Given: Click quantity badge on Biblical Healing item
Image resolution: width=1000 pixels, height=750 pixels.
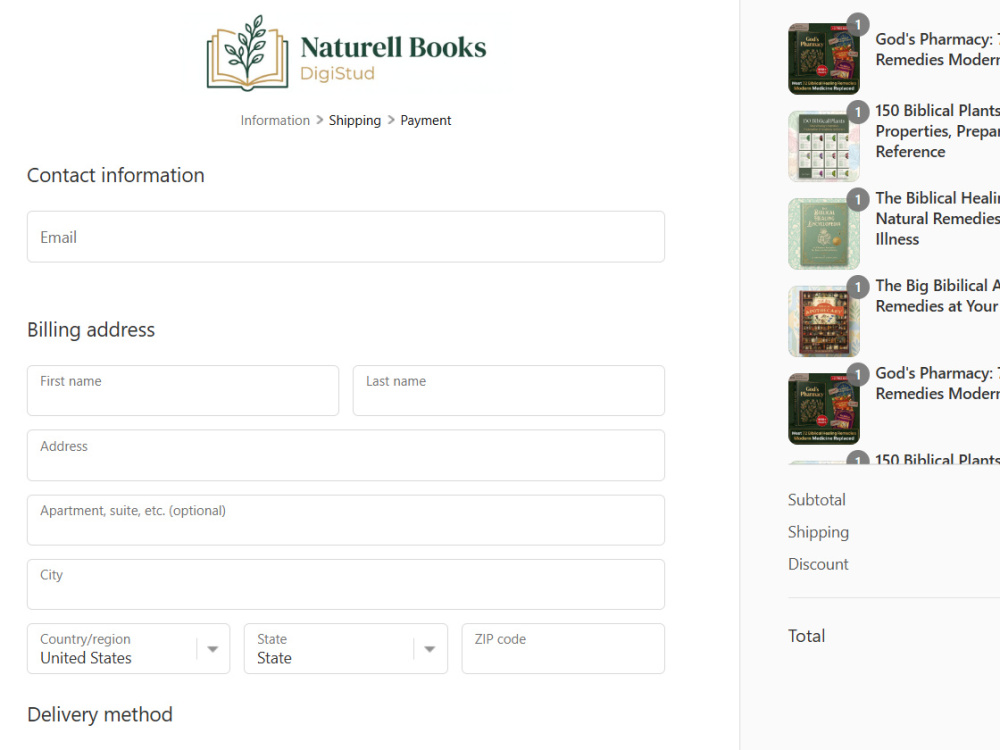Looking at the screenshot, I should tap(858, 200).
